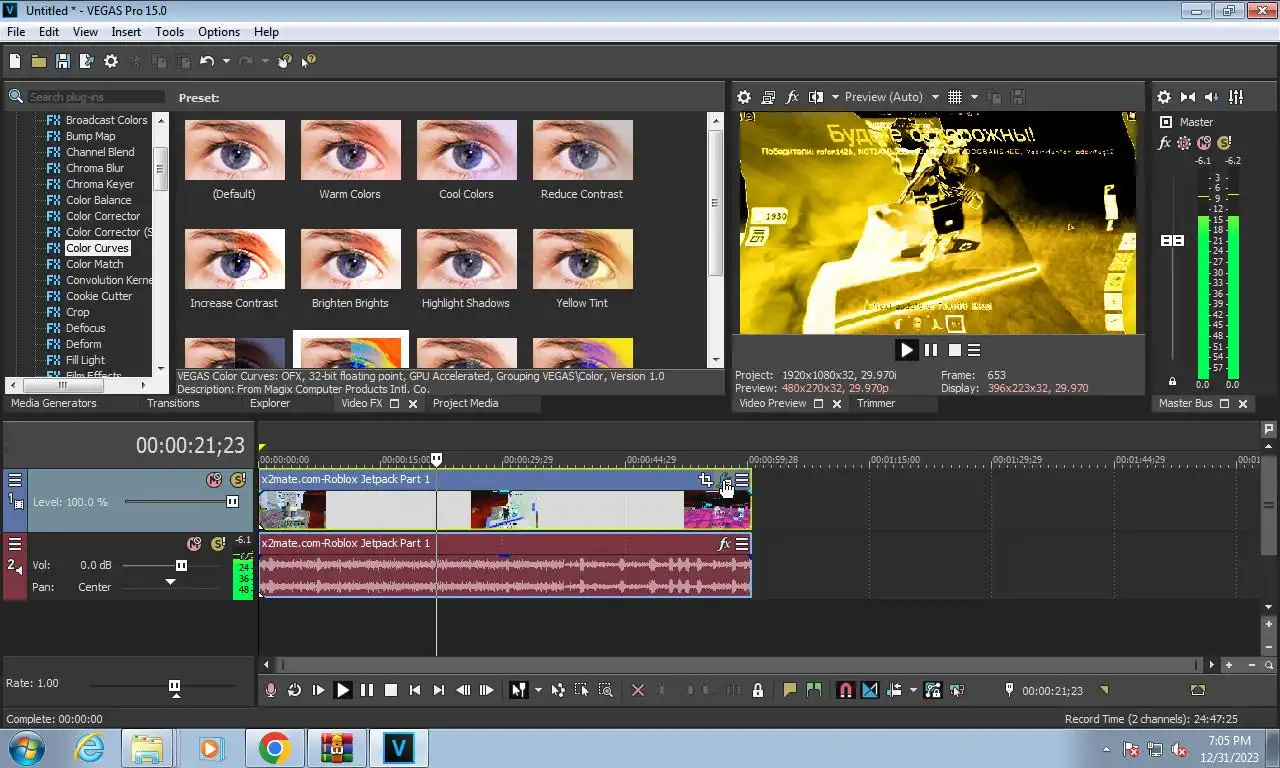1280x768 pixels.
Task: Open split screen view dropdown arrow
Action: pos(835,97)
